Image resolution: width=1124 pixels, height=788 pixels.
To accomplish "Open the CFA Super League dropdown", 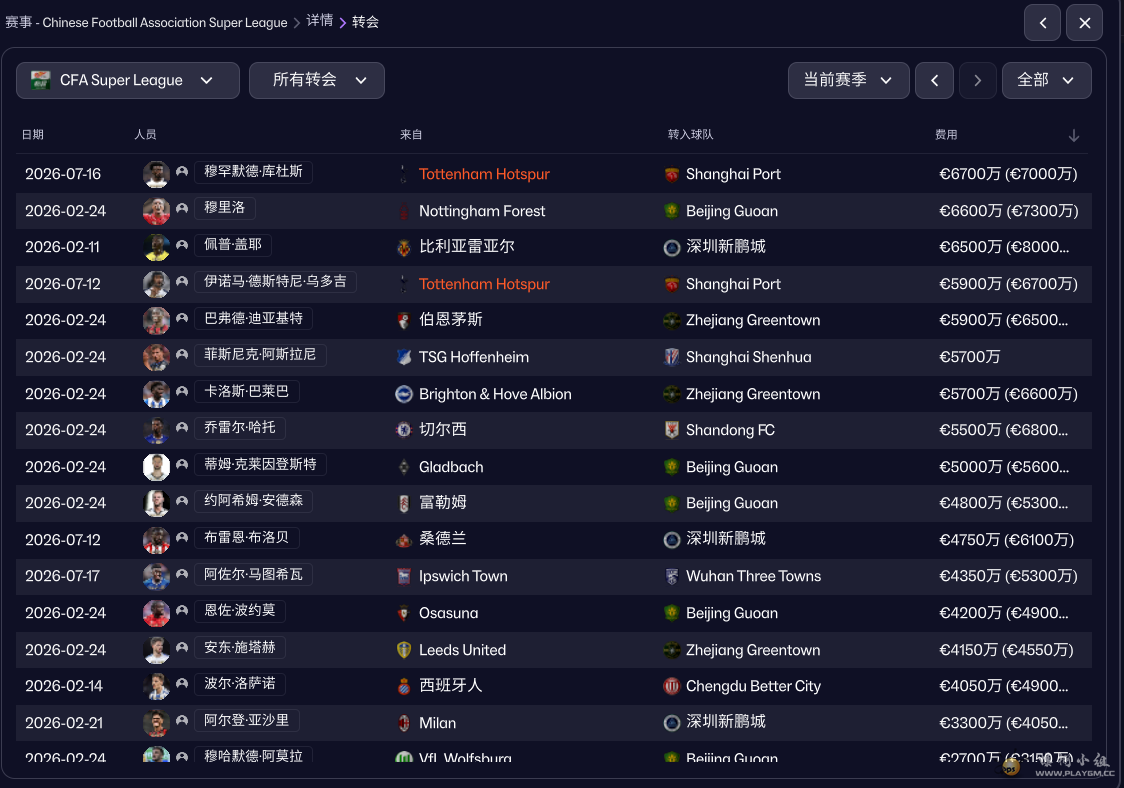I will [x=128, y=80].
